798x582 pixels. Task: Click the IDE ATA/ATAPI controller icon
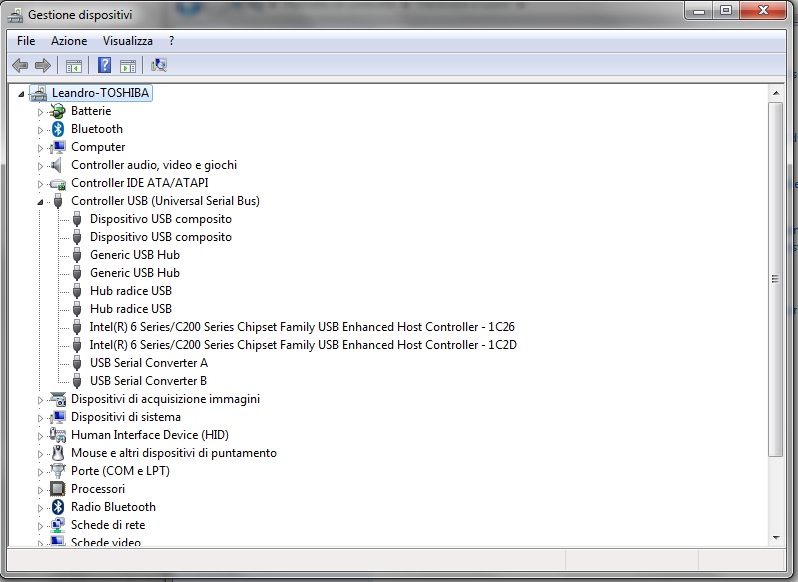click(58, 183)
